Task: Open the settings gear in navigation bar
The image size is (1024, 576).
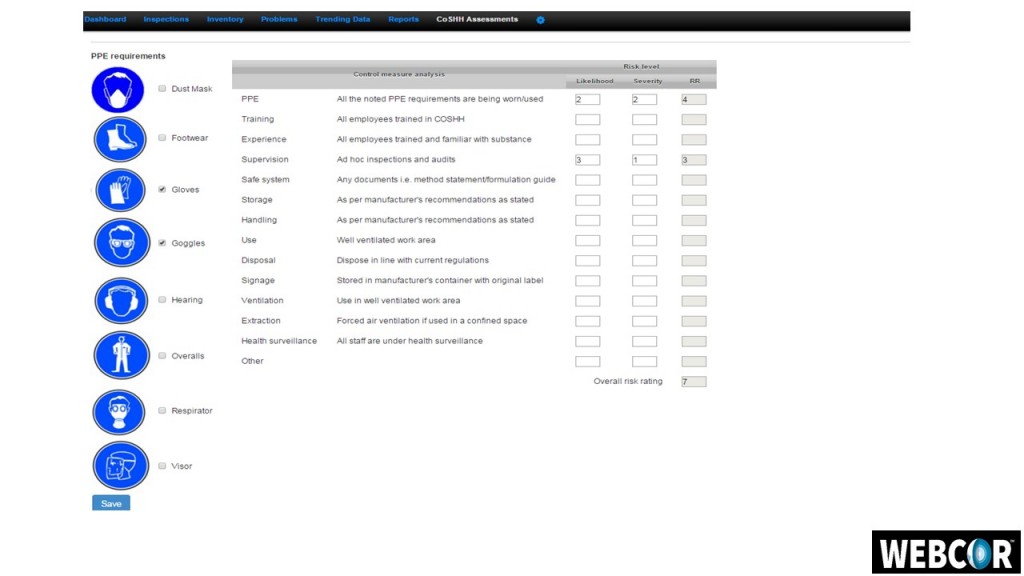Action: tap(541, 20)
